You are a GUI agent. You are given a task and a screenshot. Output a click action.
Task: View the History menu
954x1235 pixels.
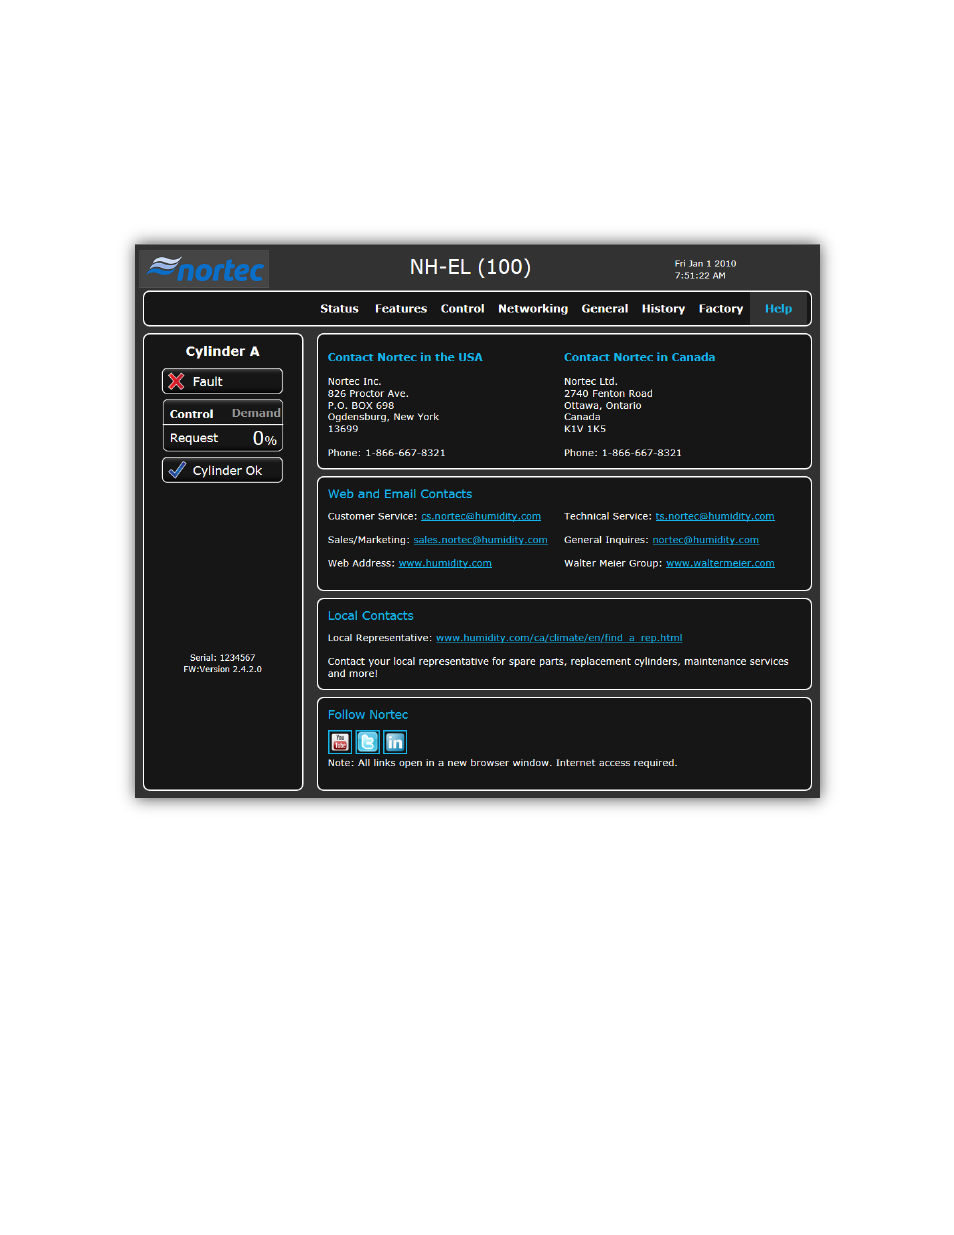click(663, 309)
